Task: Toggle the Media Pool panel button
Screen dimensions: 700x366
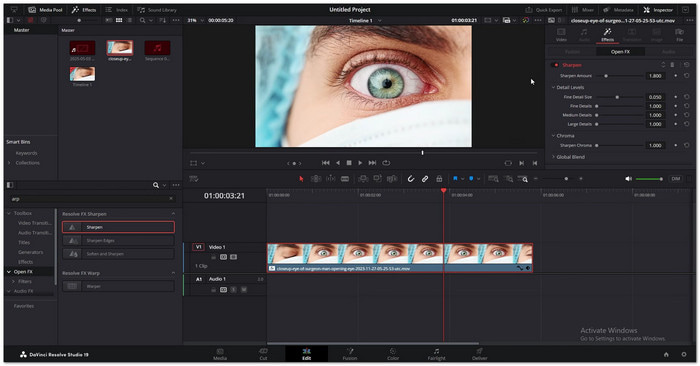Action: 45,10
